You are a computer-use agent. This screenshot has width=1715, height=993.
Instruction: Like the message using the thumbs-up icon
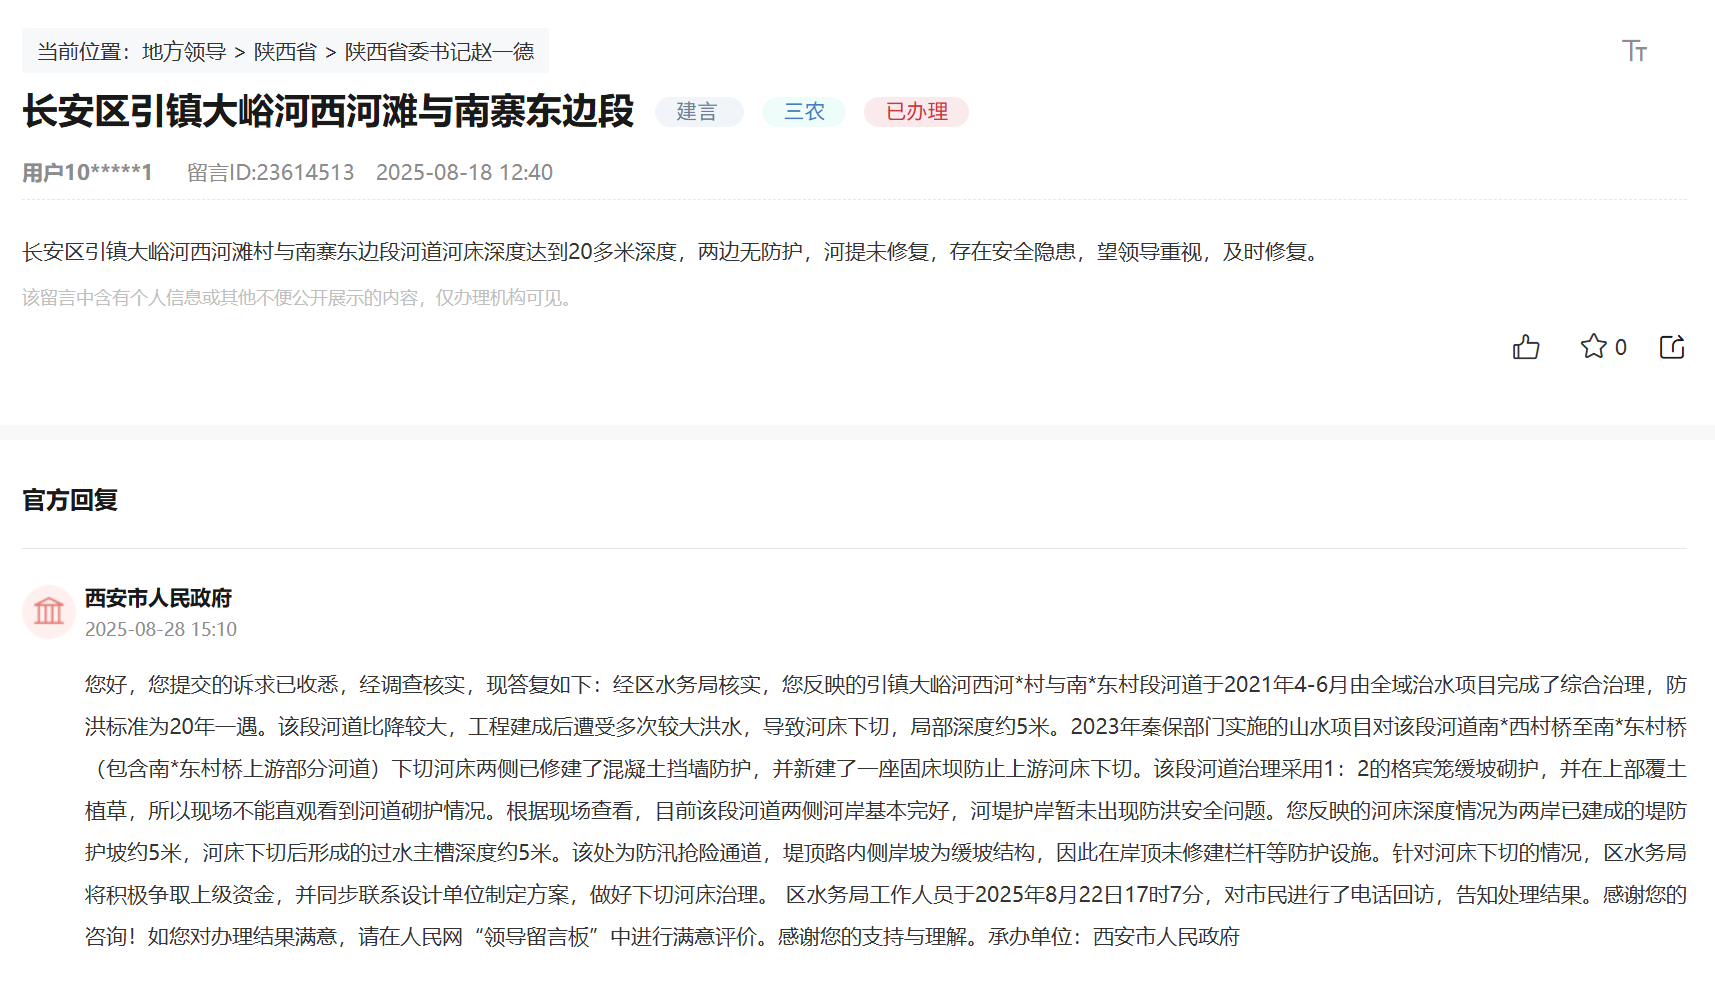(x=1526, y=347)
